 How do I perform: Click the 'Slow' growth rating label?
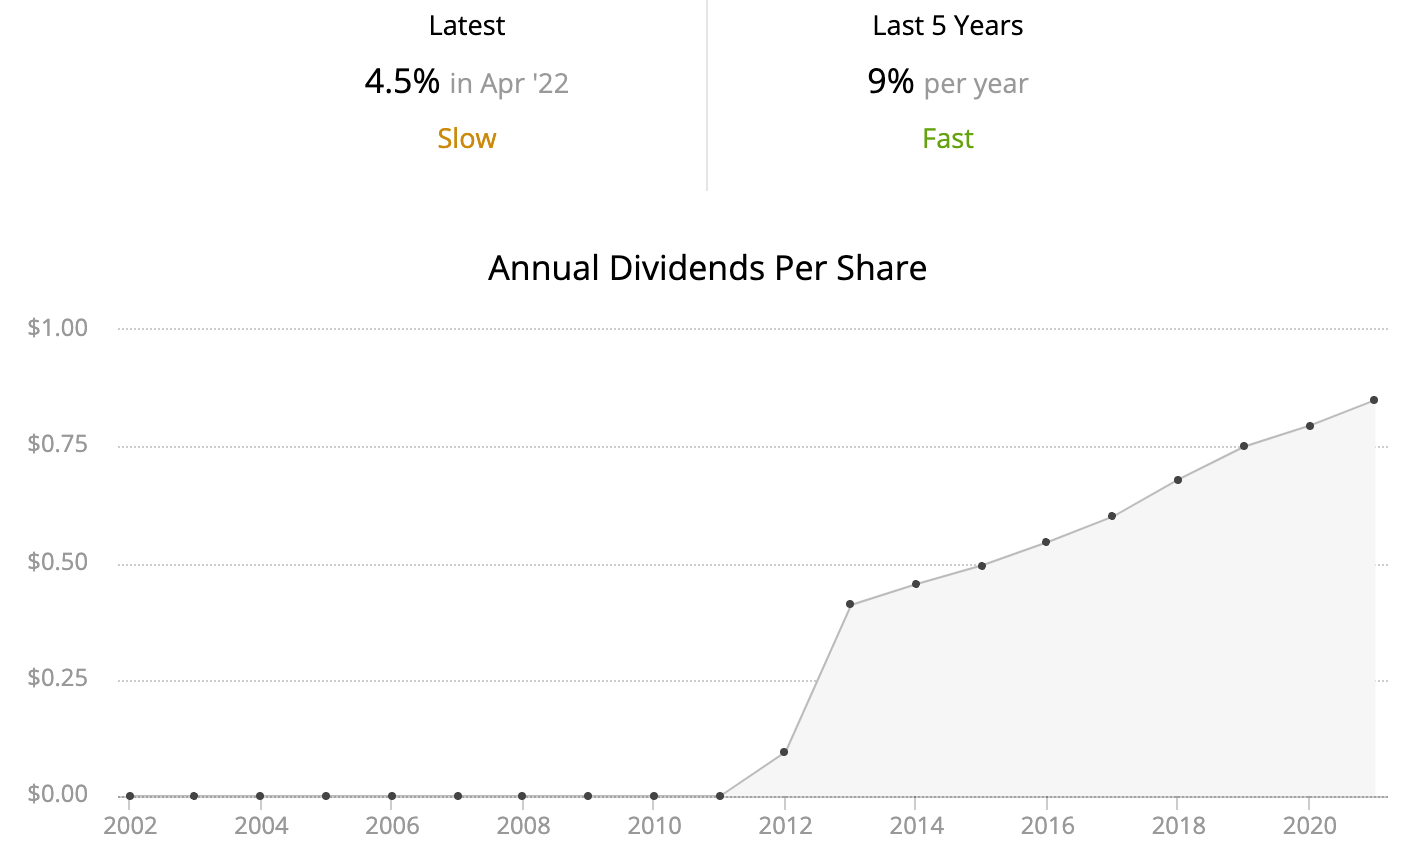tap(466, 138)
